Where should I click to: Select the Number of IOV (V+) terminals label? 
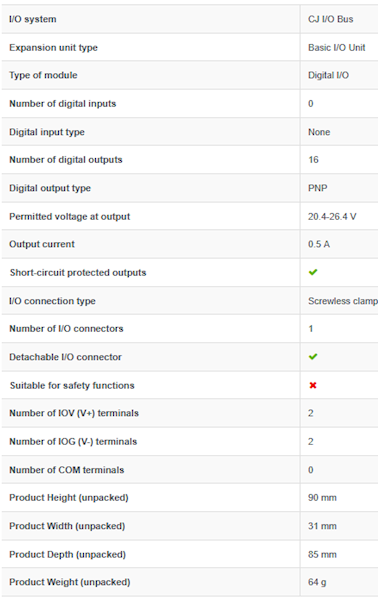coord(74,413)
